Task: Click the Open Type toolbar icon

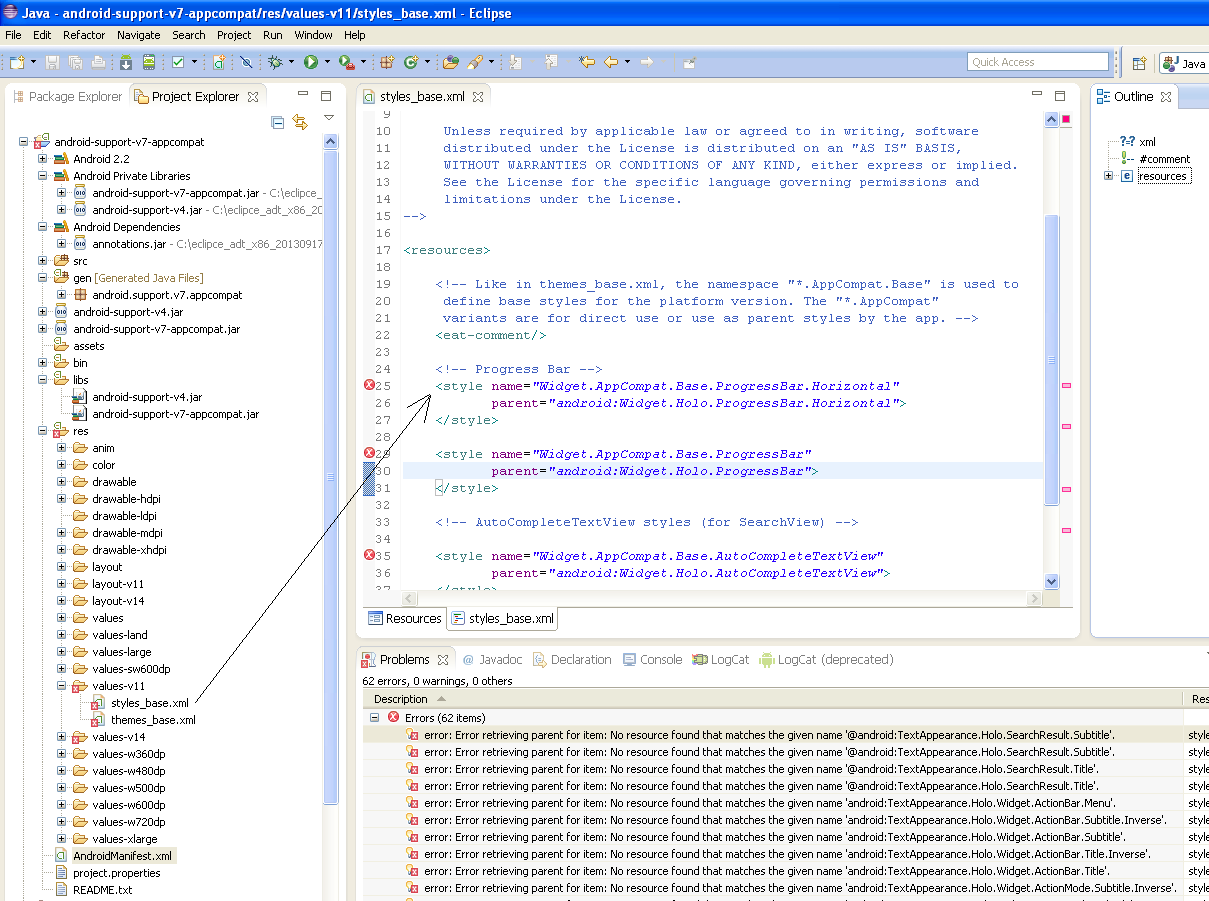Action: pos(451,62)
